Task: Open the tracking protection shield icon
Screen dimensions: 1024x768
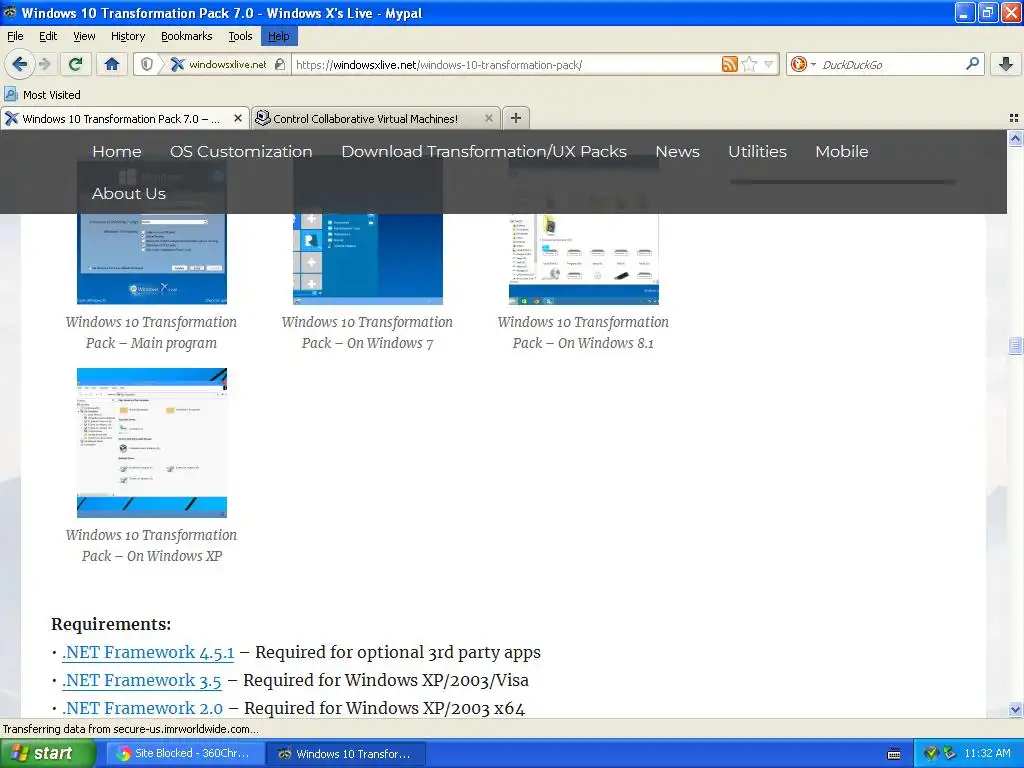Action: click(147, 64)
